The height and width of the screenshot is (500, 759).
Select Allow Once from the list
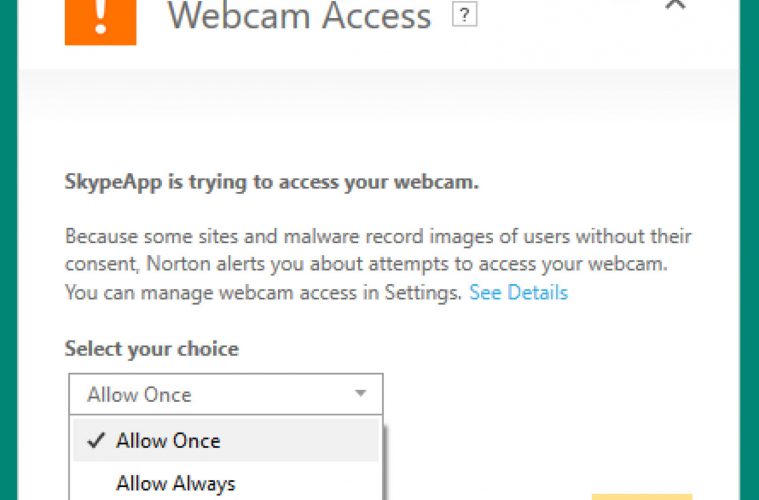click(x=226, y=440)
